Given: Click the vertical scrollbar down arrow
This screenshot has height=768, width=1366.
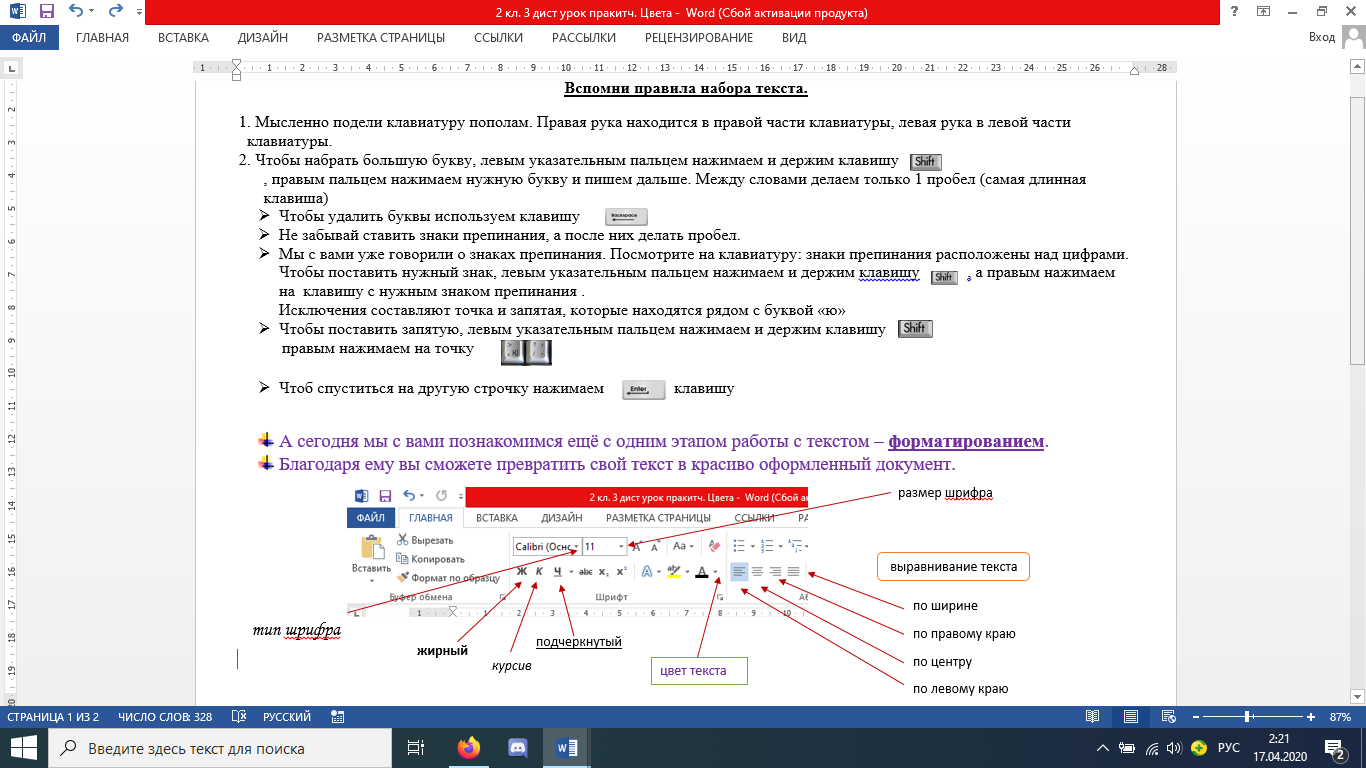Looking at the screenshot, I should pos(1357,699).
